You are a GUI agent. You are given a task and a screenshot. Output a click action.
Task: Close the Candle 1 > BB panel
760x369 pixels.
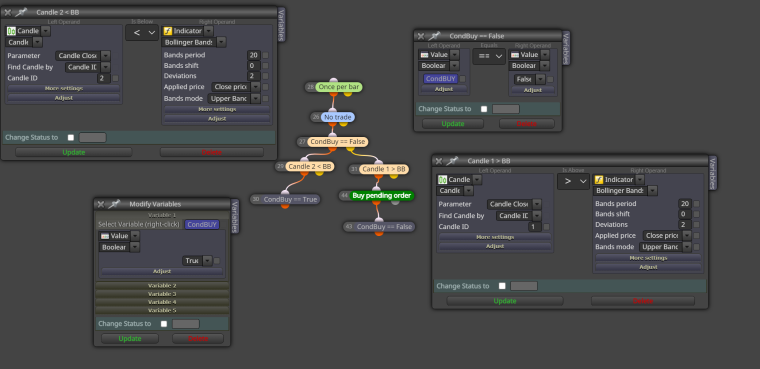coord(439,161)
